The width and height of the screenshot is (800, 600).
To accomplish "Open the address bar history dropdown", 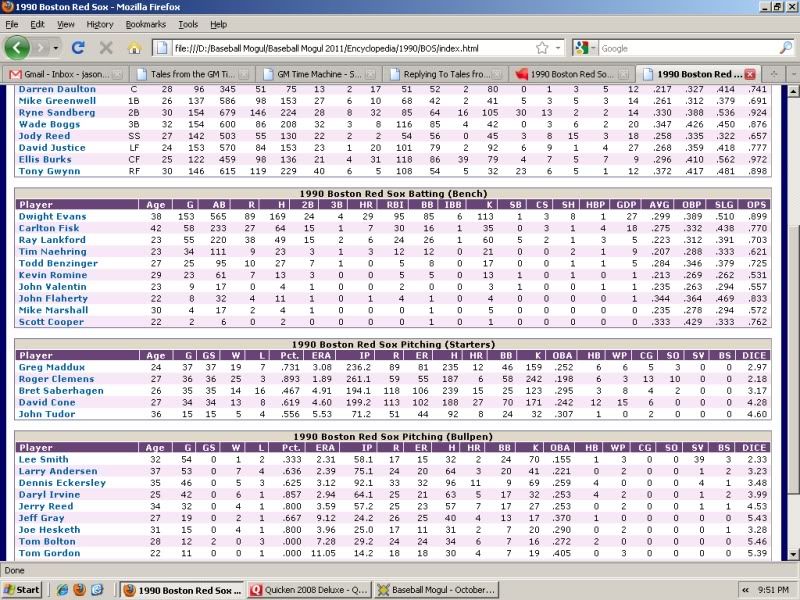I will point(558,48).
